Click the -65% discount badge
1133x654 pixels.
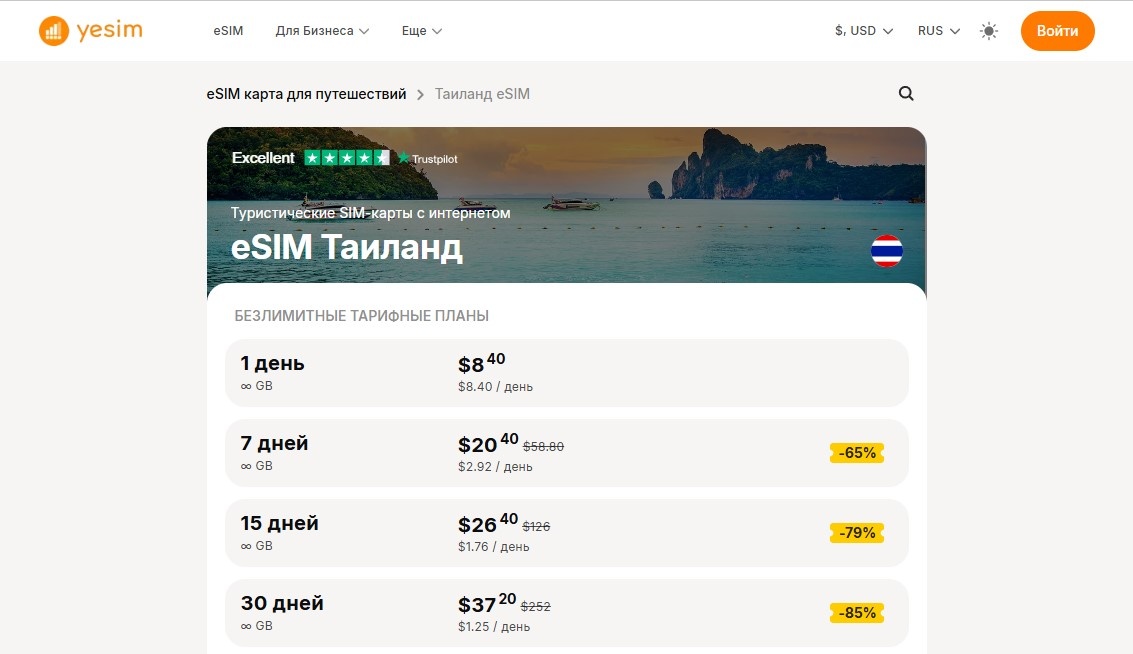857,453
